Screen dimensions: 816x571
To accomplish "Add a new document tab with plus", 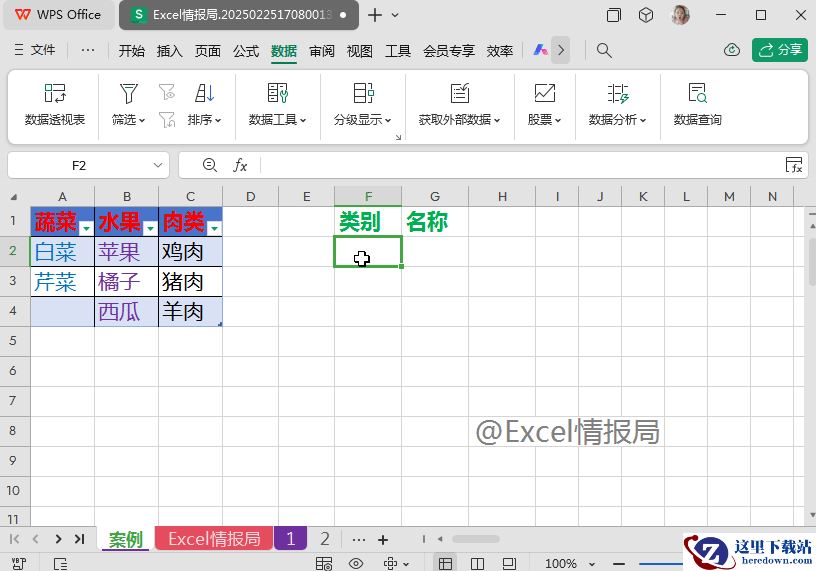I will pos(375,15).
